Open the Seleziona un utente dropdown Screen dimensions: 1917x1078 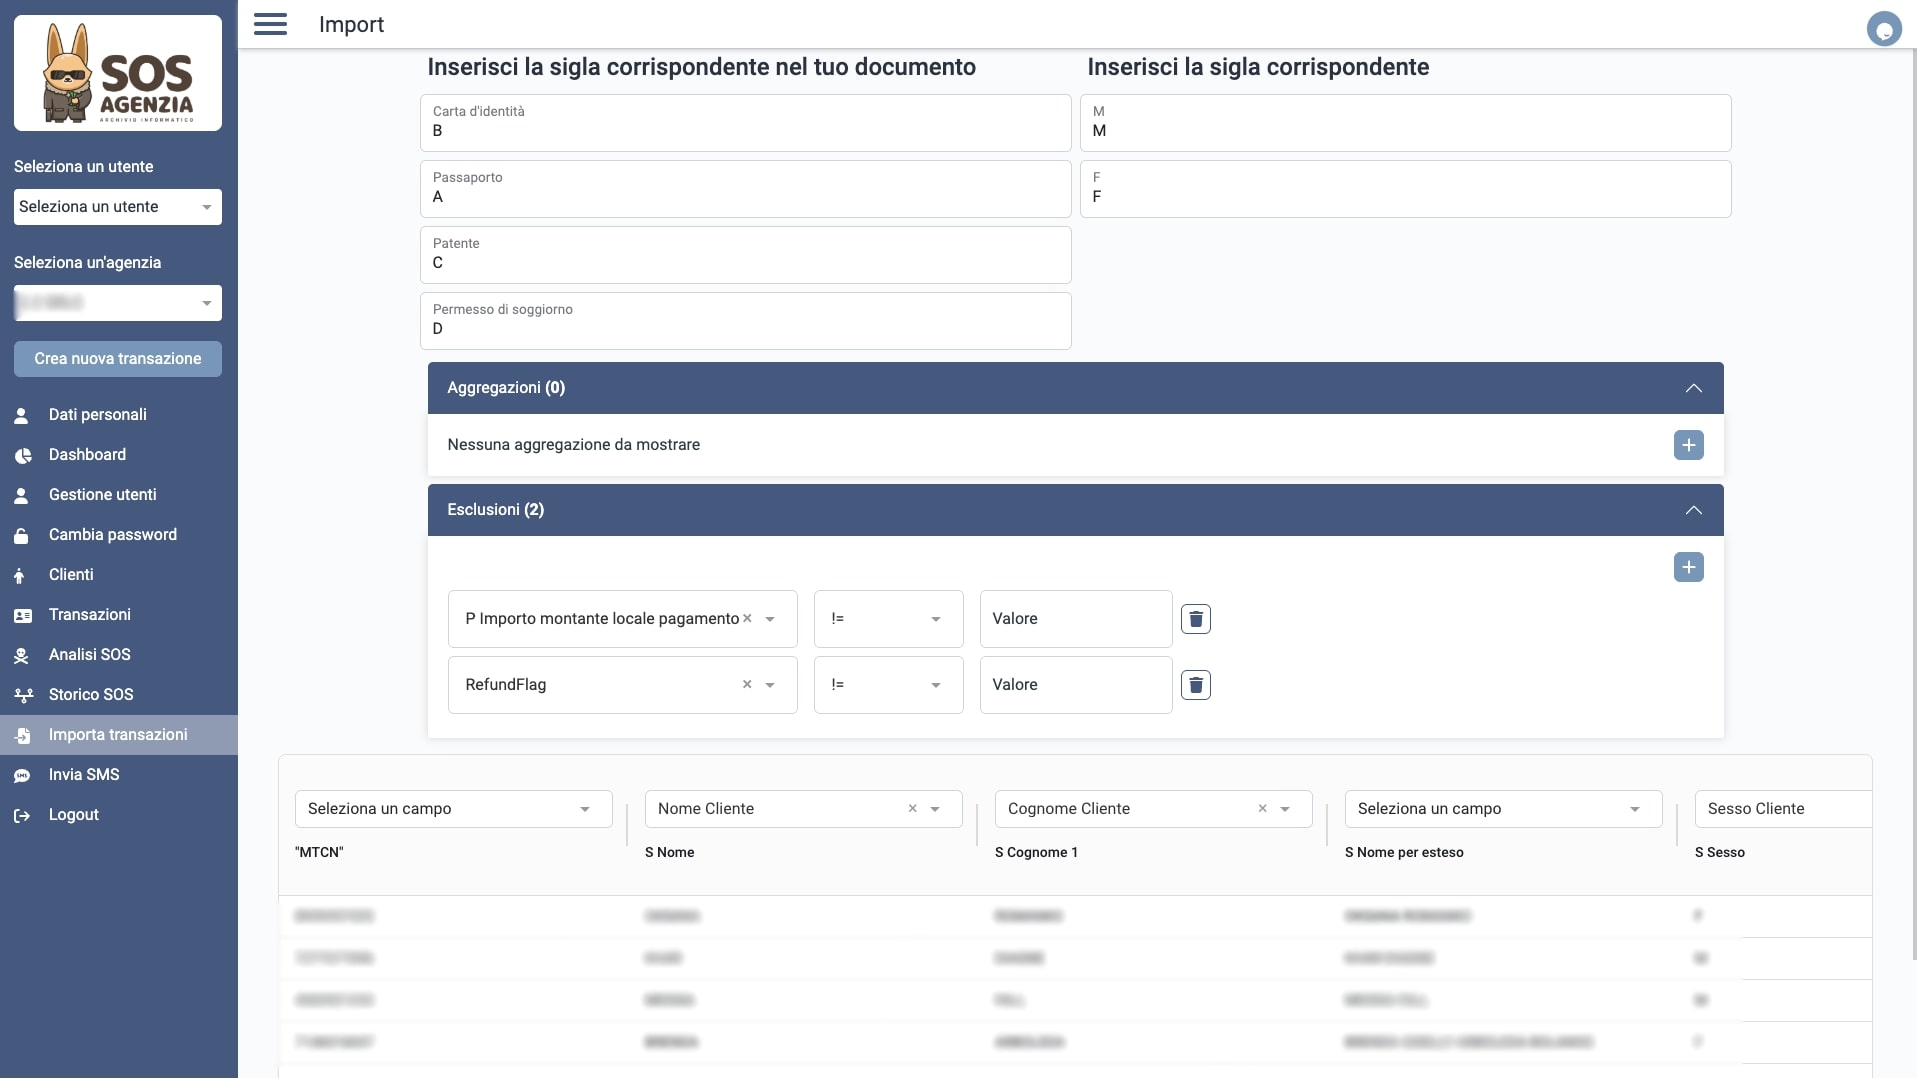(118, 207)
